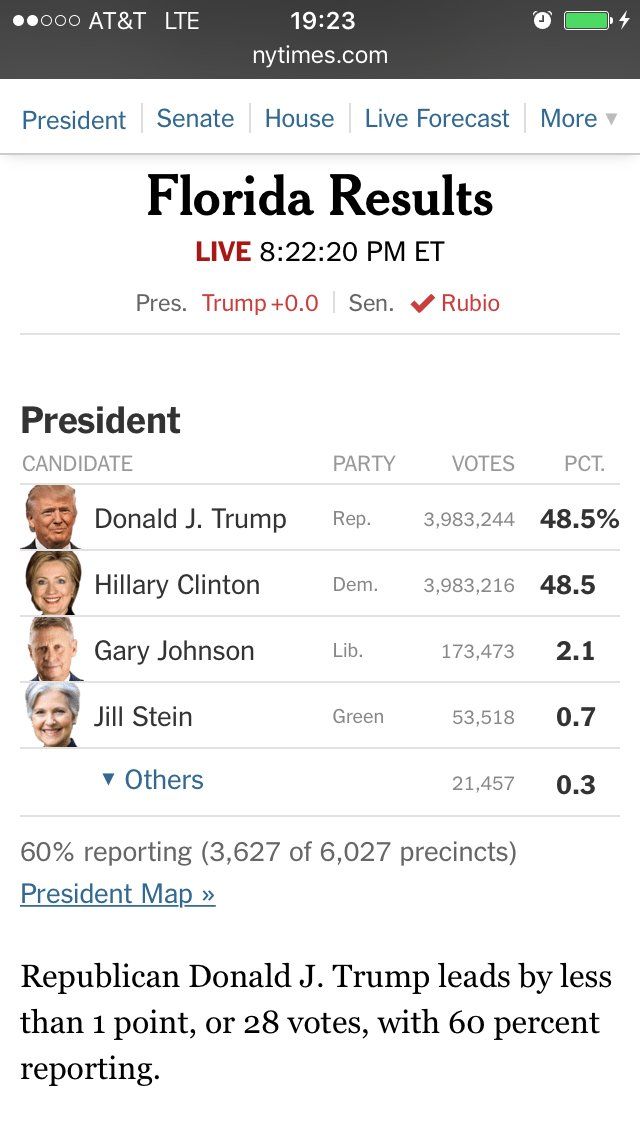
Task: Open the More dropdown menu
Action: (579, 118)
